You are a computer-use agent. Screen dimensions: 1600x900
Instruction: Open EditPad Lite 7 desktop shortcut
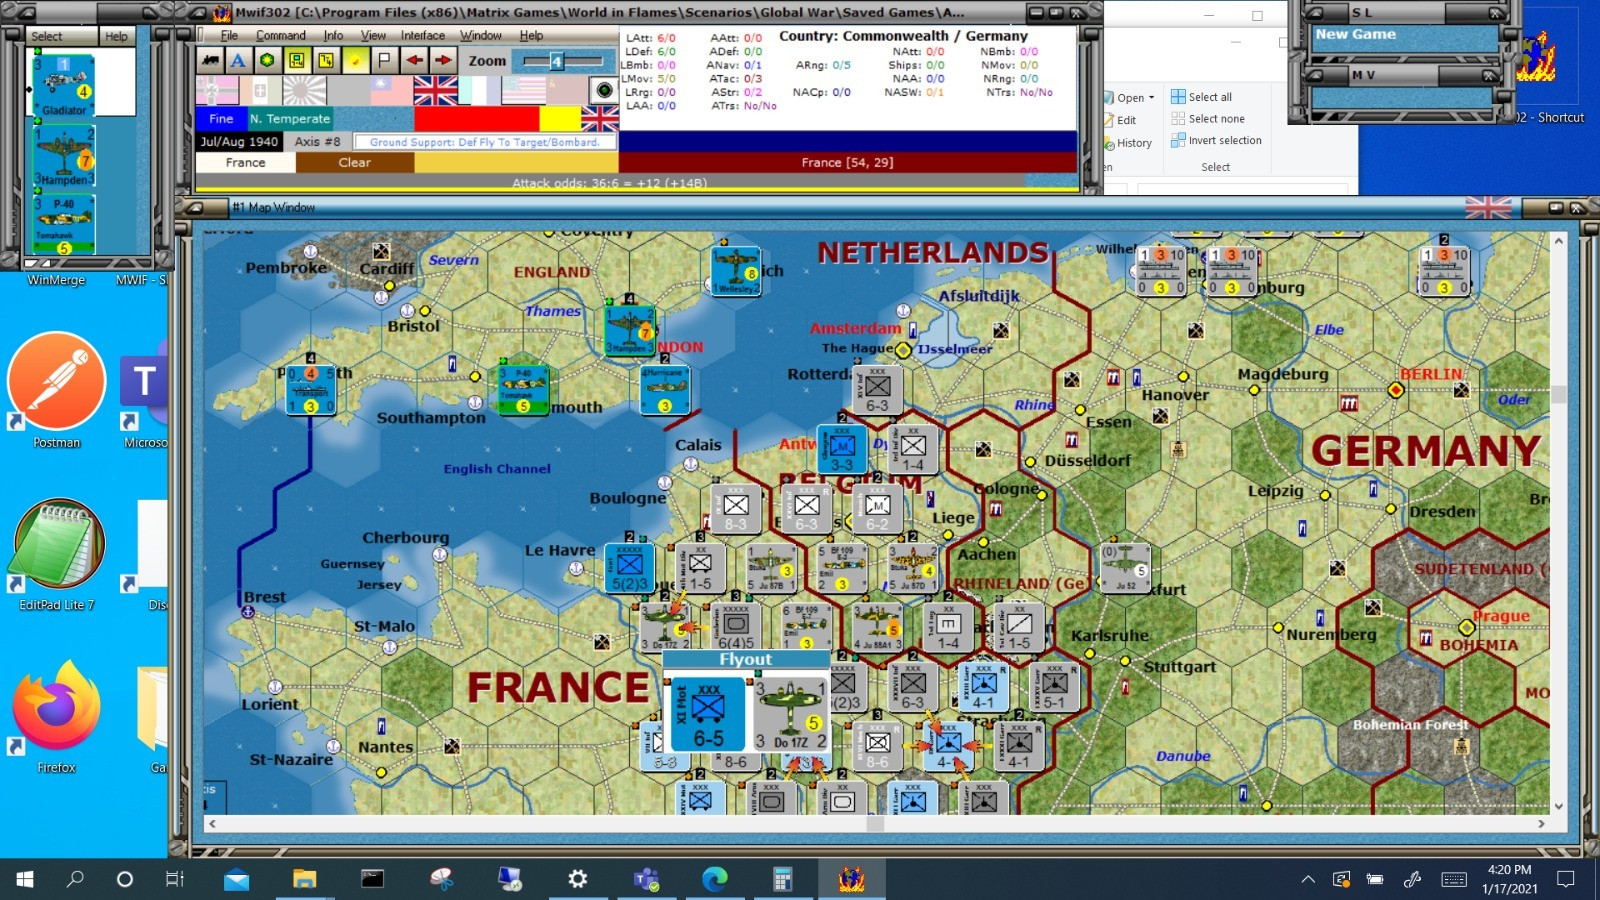(57, 554)
